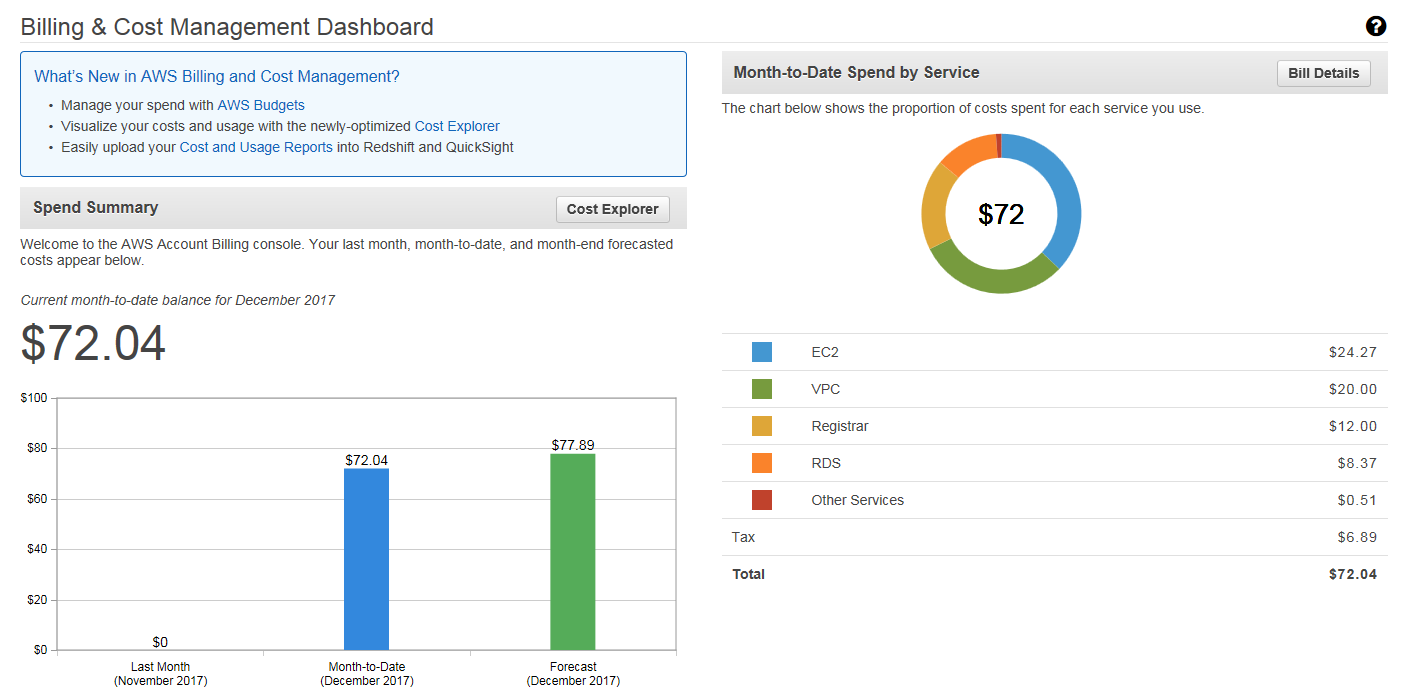Click the What's New in AWS Billing heading
This screenshot has height=698, width=1425.
point(217,77)
